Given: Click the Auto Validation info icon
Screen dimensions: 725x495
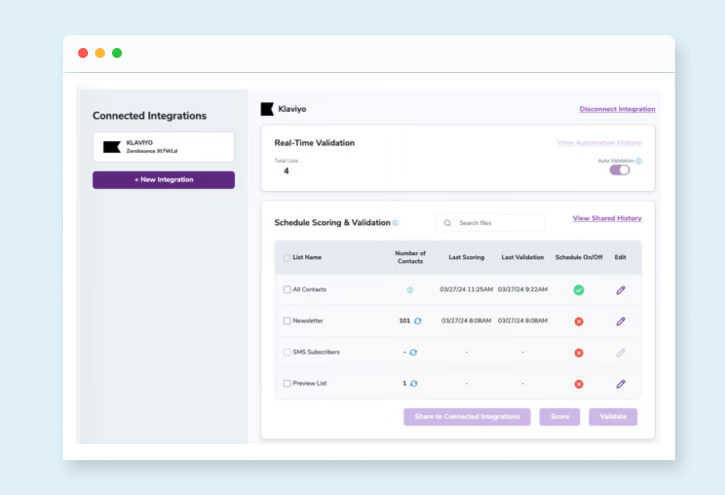Looking at the screenshot, I should 639,161.
